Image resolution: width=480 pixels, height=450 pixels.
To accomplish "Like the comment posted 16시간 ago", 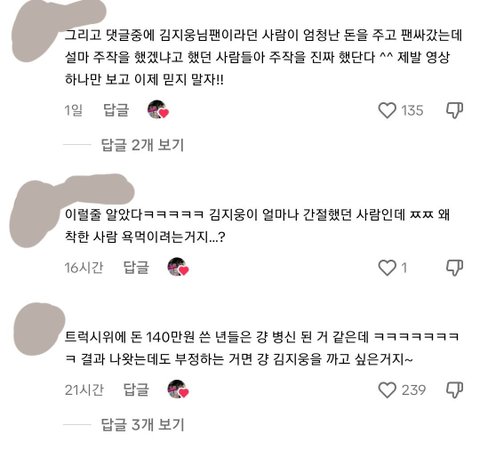I will [387, 268].
